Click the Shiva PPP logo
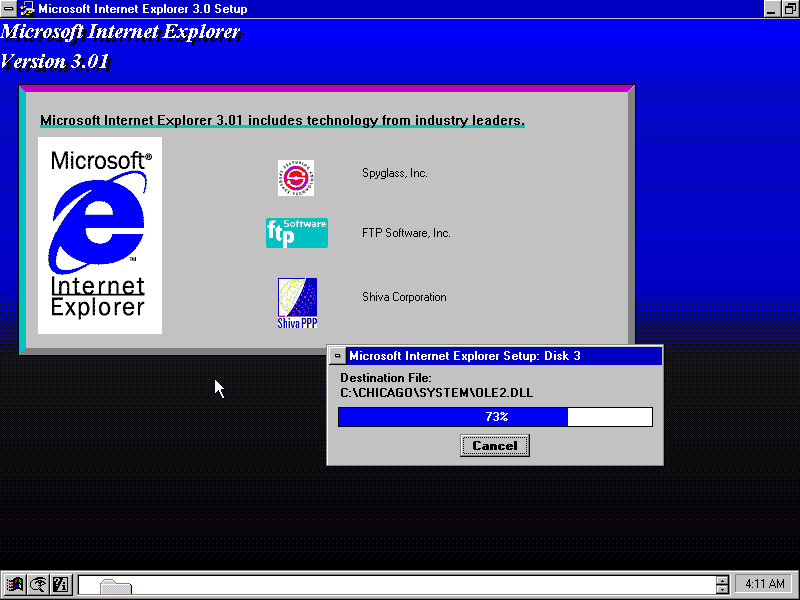 click(x=297, y=303)
